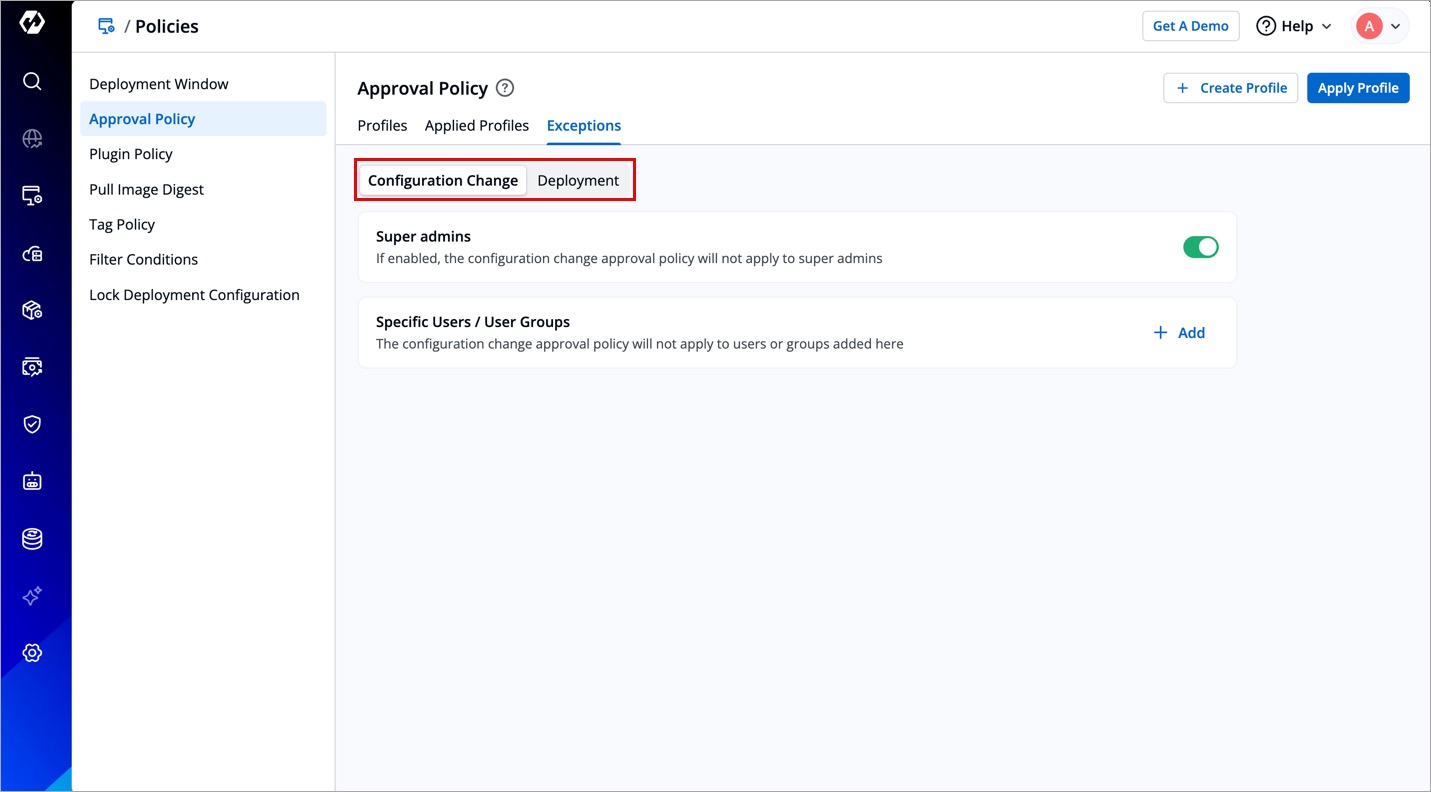Disable the Super admins exception toggle
The width and height of the screenshot is (1431, 792).
(x=1200, y=247)
